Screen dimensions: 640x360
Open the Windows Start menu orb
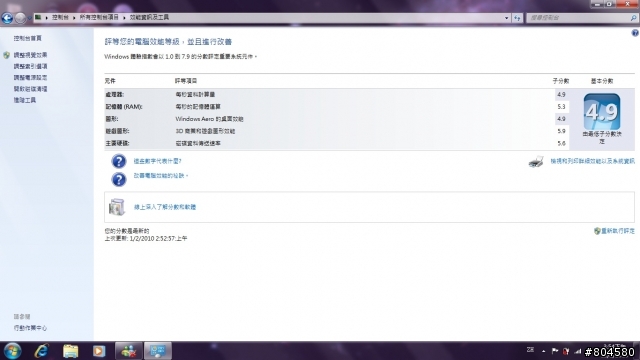coord(13,351)
